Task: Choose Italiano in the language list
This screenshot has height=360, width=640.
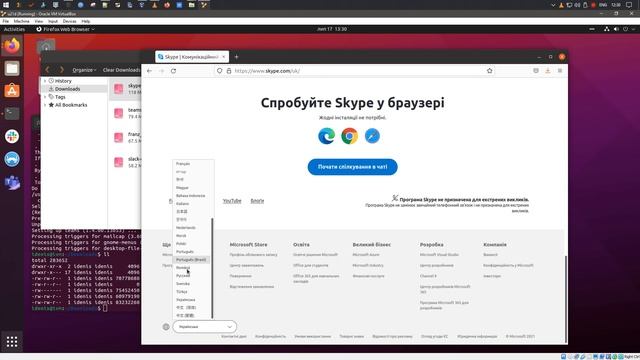Action: (182, 204)
